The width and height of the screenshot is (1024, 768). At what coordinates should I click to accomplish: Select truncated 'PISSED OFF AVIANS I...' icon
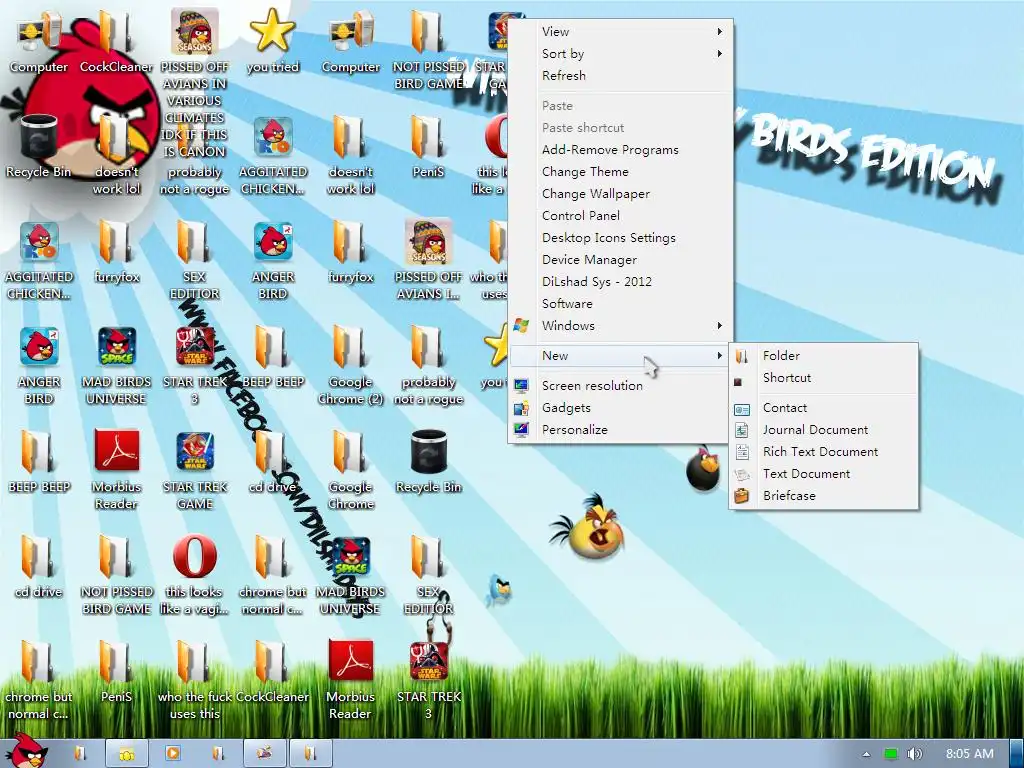point(428,259)
